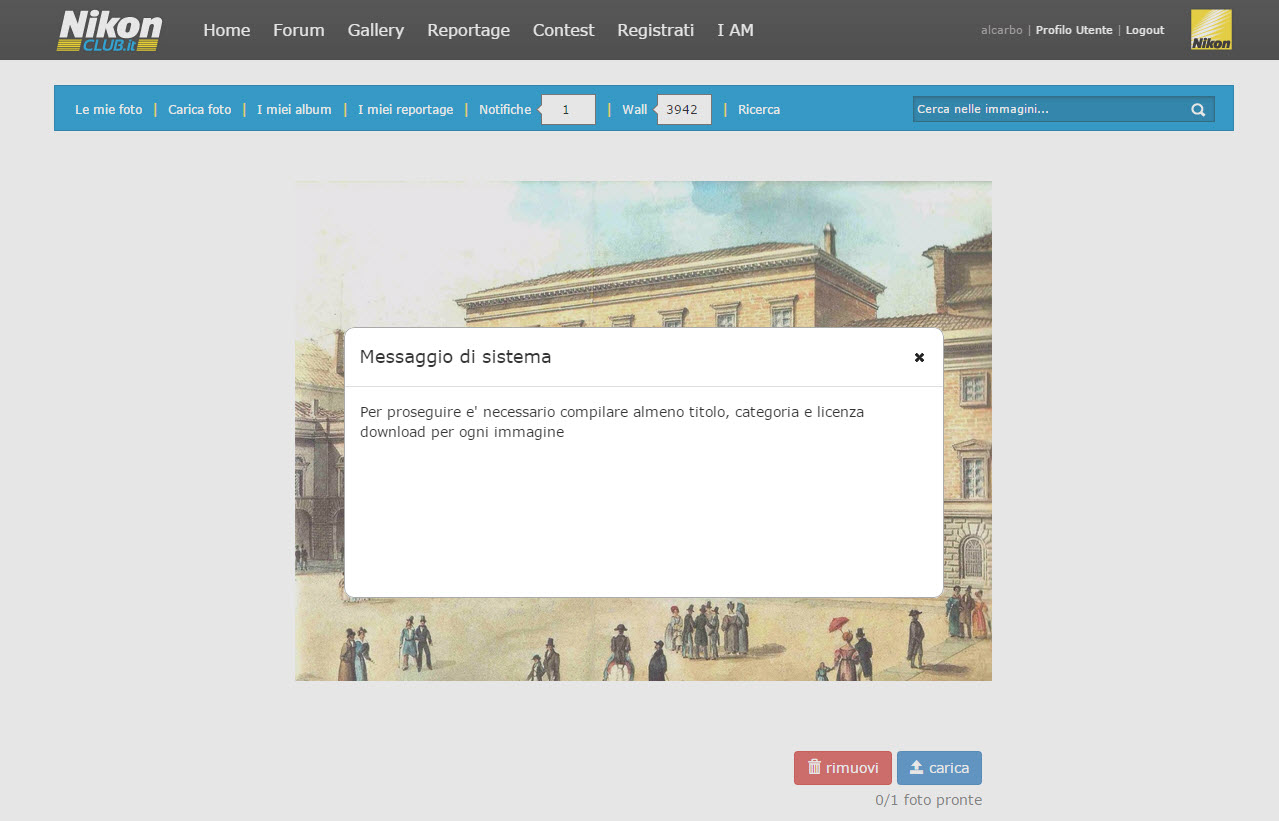Click the search magnifier icon

coord(1198,110)
